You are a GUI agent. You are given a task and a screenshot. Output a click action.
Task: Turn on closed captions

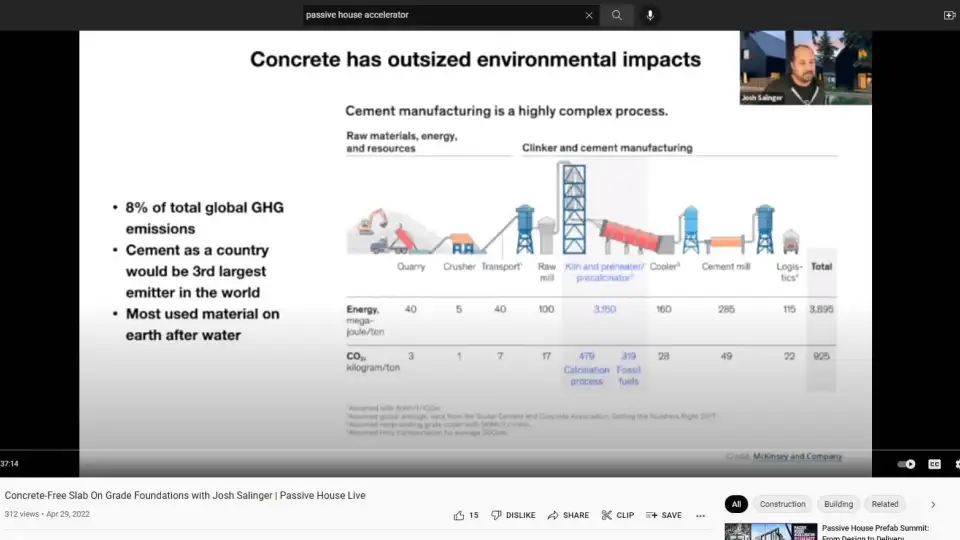(934, 464)
